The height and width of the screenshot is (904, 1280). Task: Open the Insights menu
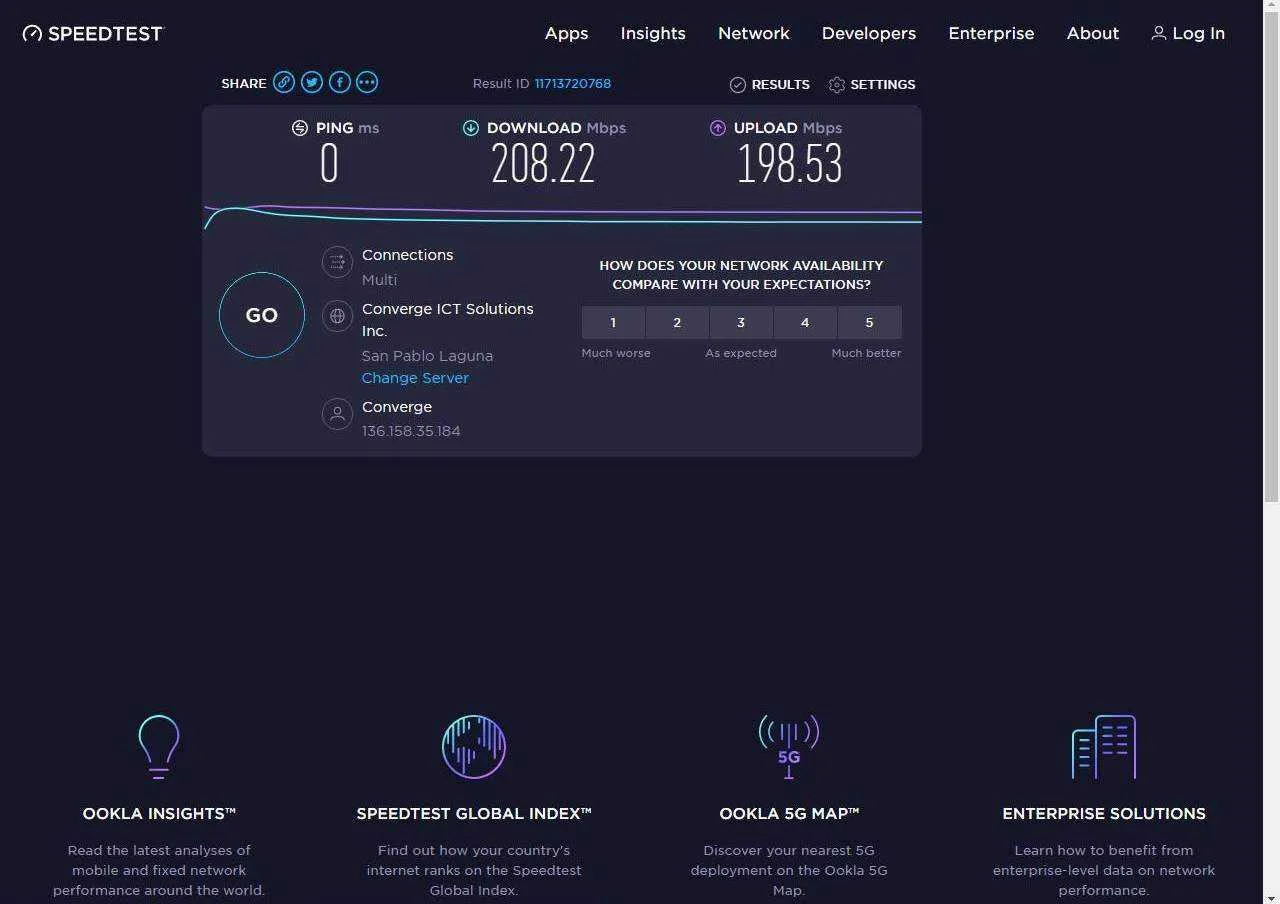point(653,33)
